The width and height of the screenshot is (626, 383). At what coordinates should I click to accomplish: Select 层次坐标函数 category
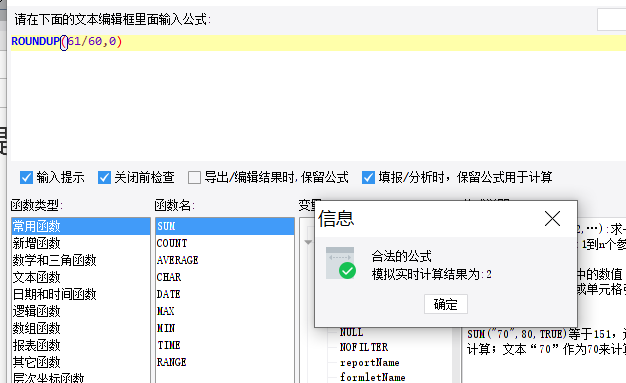tap(81, 378)
